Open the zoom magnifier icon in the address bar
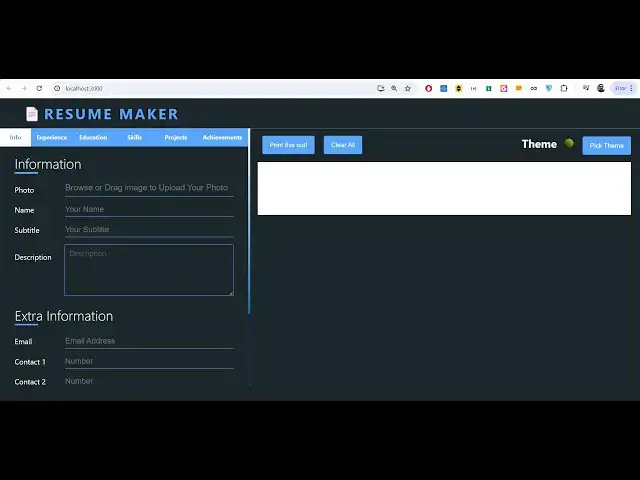The width and height of the screenshot is (640, 480). pyautogui.click(x=394, y=88)
